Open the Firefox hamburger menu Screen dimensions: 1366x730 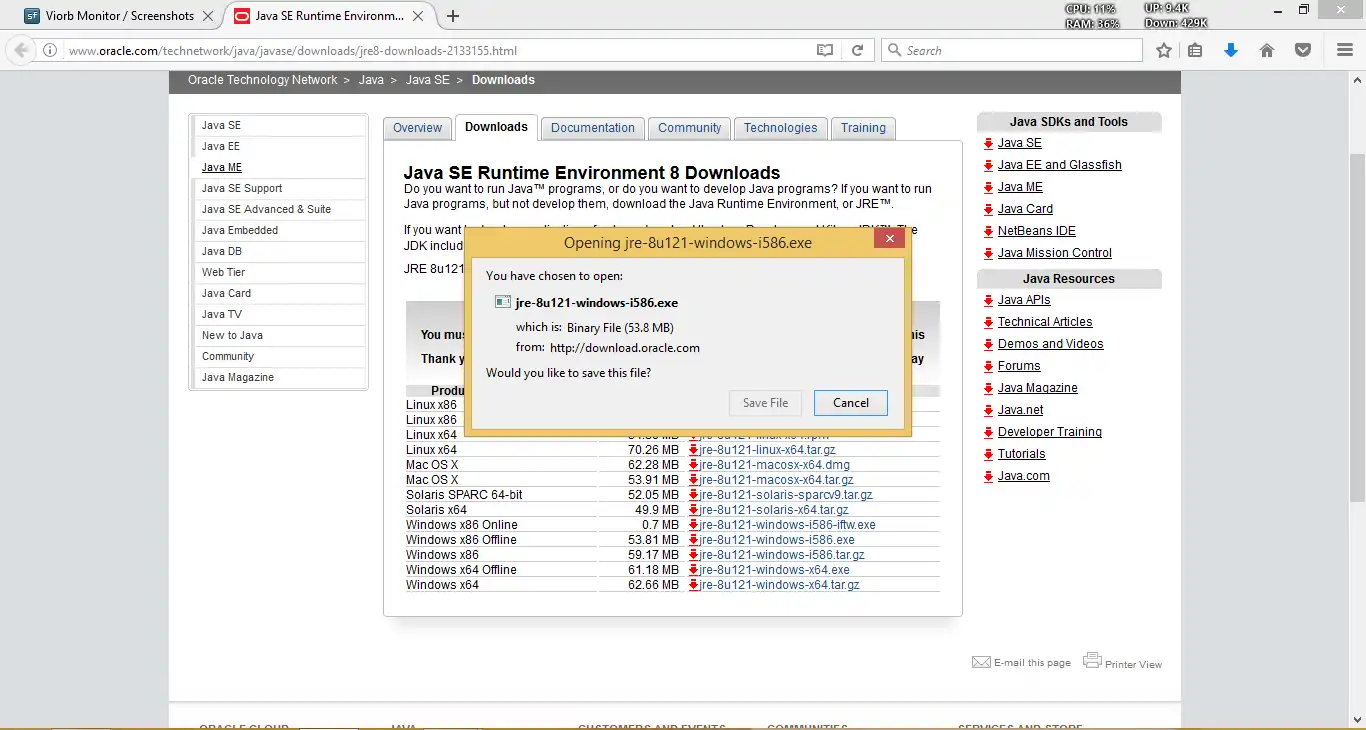pyautogui.click(x=1345, y=50)
